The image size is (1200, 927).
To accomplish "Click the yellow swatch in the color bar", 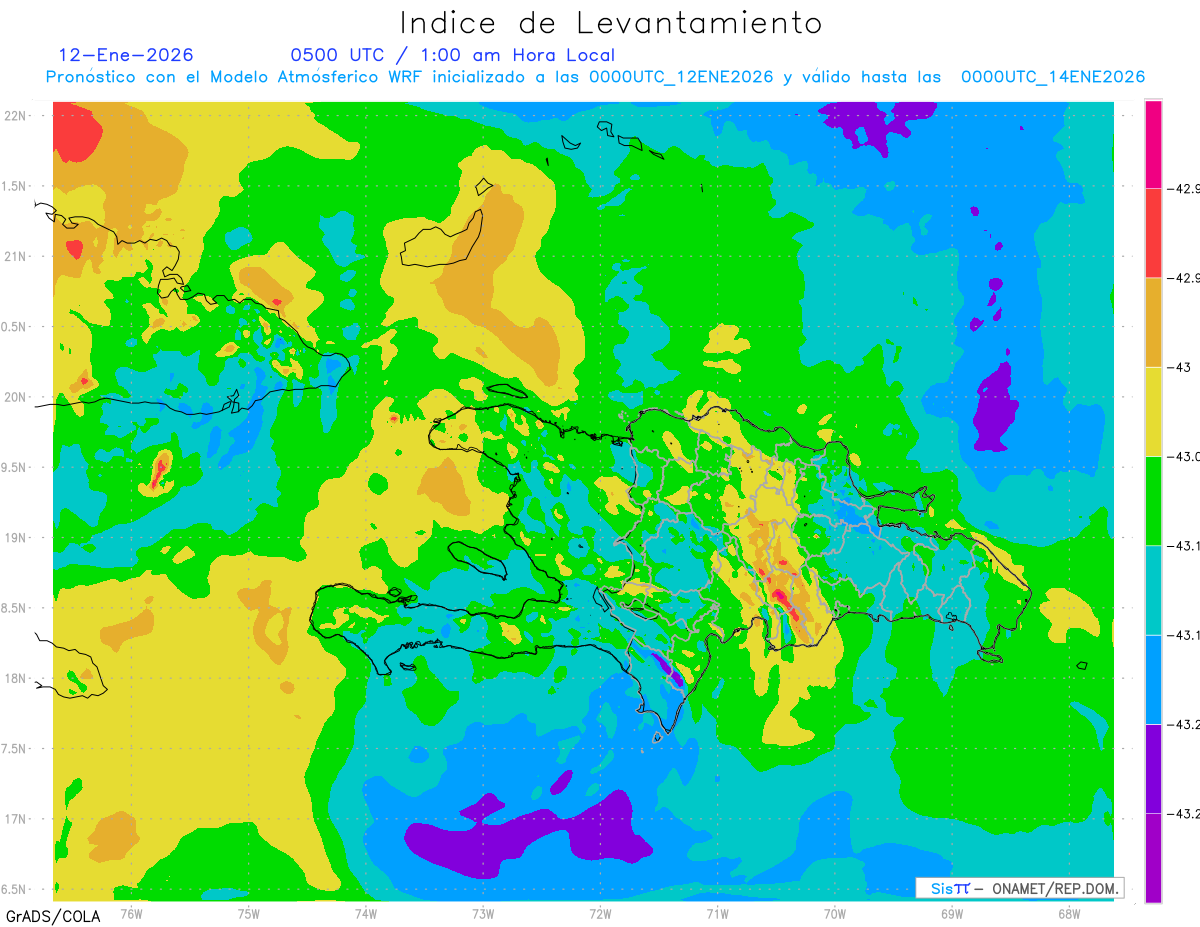I will pyautogui.click(x=1153, y=411).
